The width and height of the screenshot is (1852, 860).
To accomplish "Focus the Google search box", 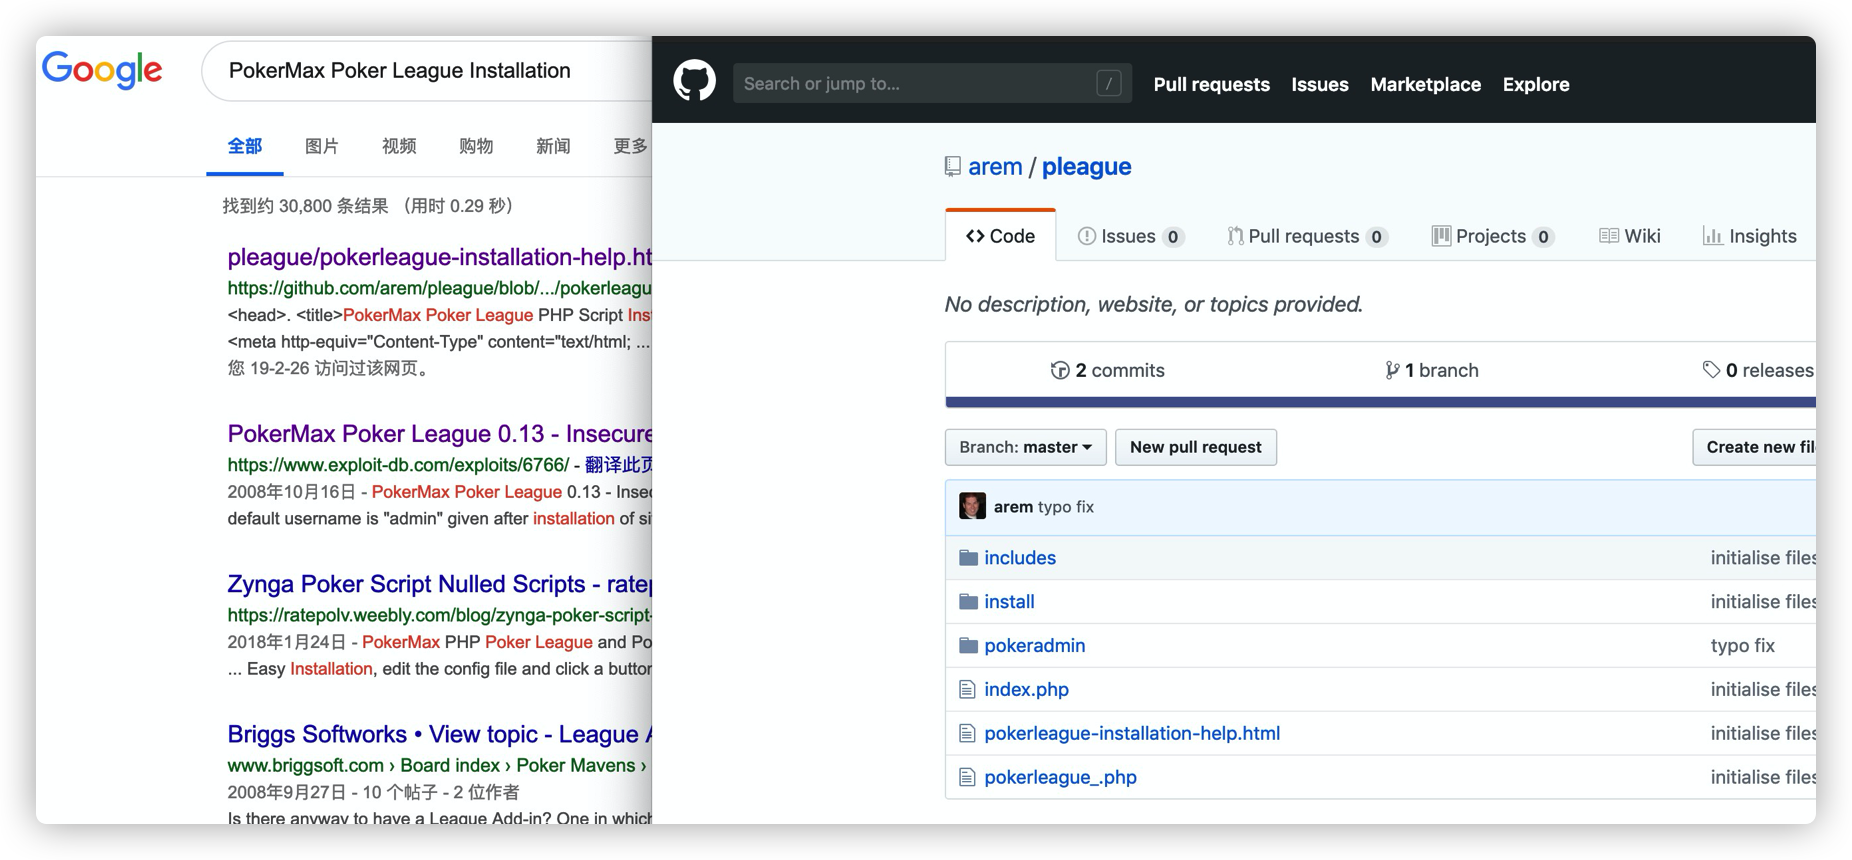I will (427, 70).
